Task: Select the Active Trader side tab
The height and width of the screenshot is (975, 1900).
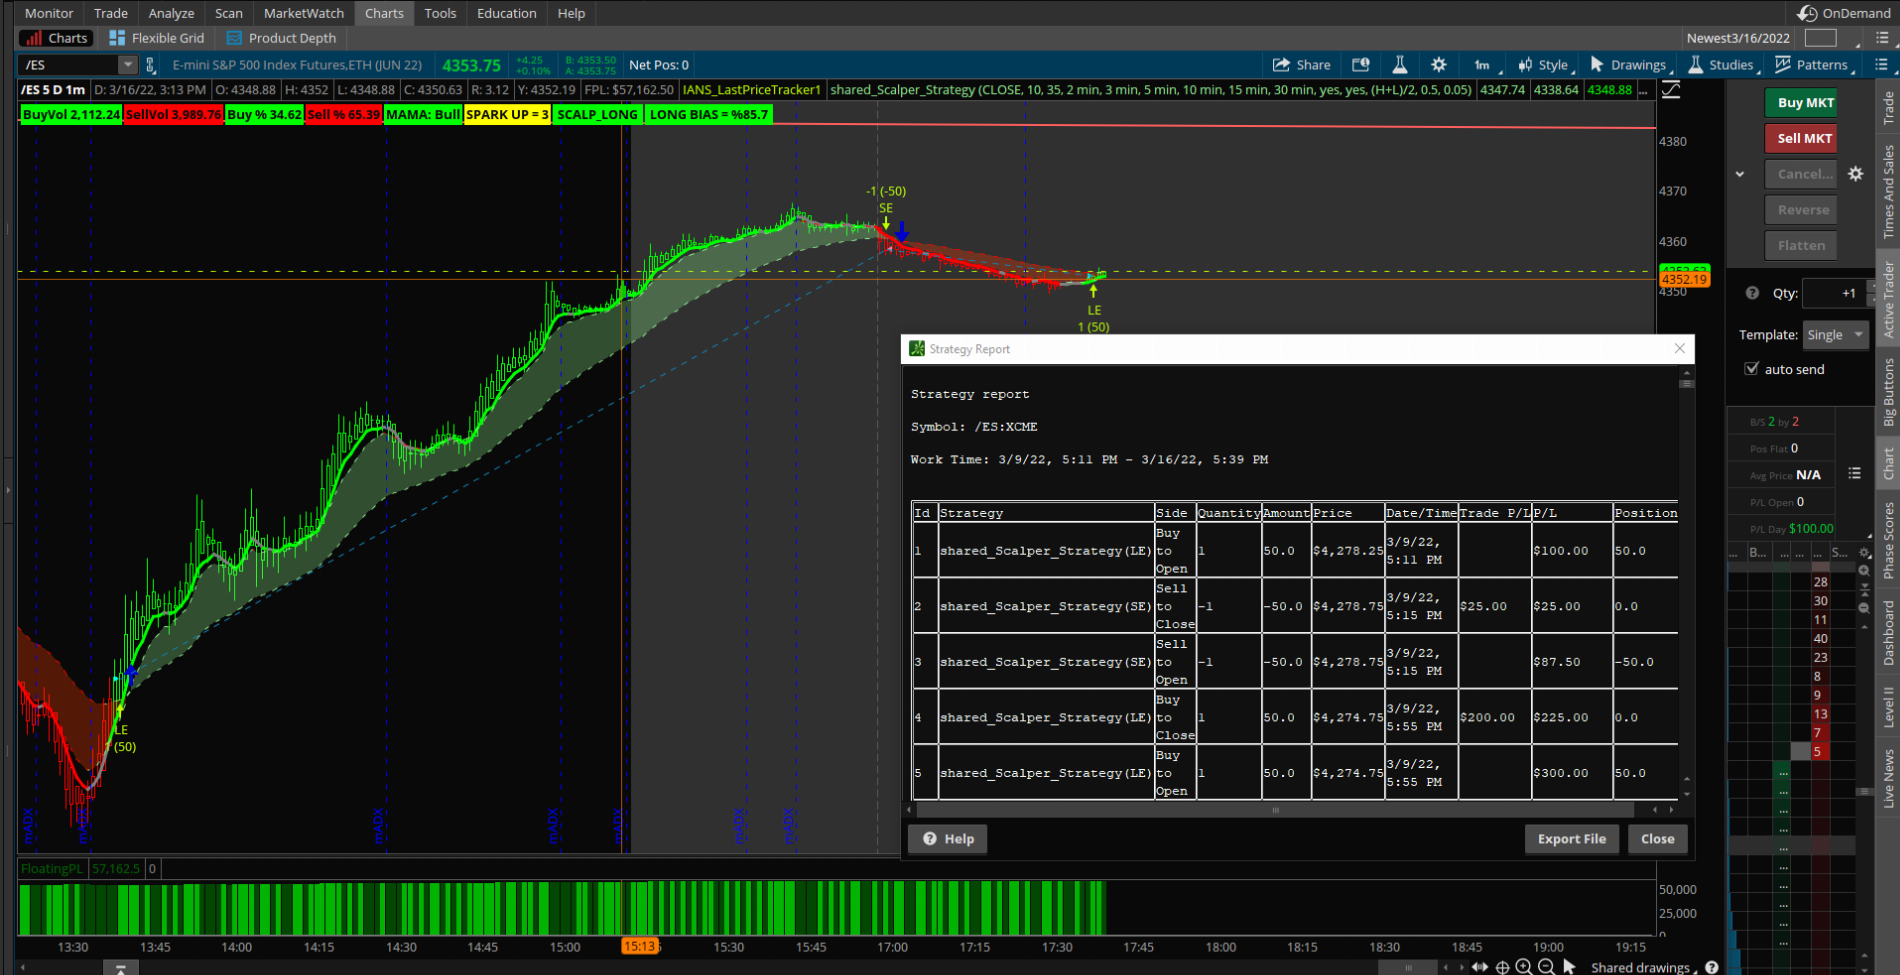Action: [x=1888, y=299]
